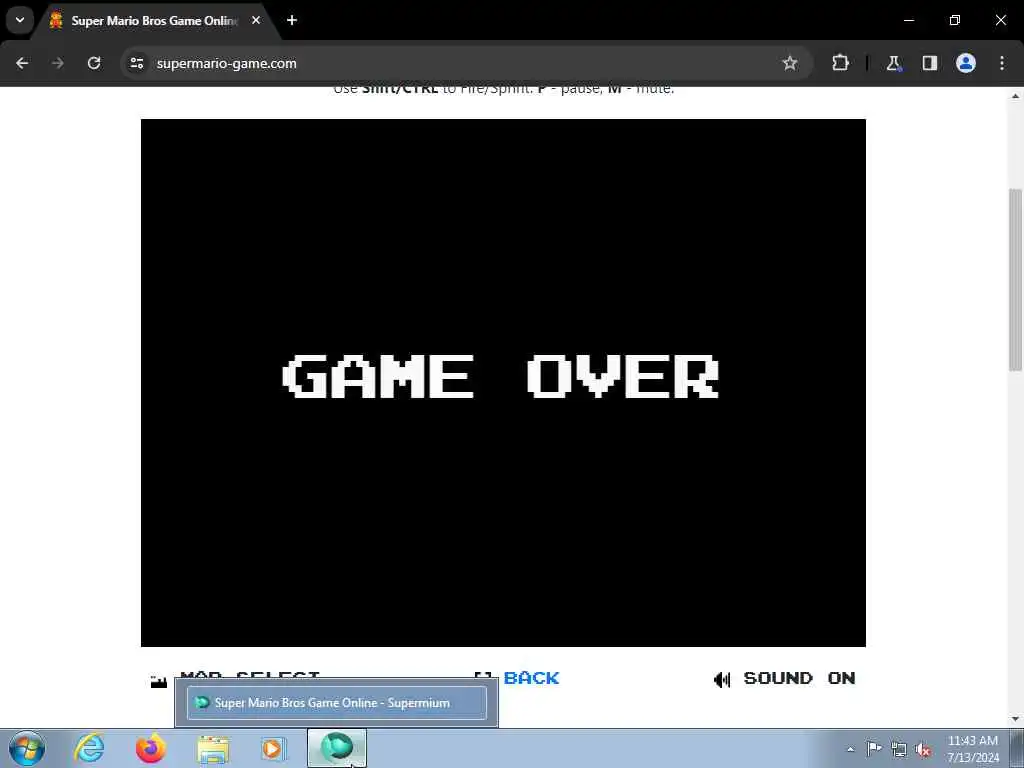Open the Extensions puzzle icon
The width and height of the screenshot is (1024, 768).
coord(840,63)
